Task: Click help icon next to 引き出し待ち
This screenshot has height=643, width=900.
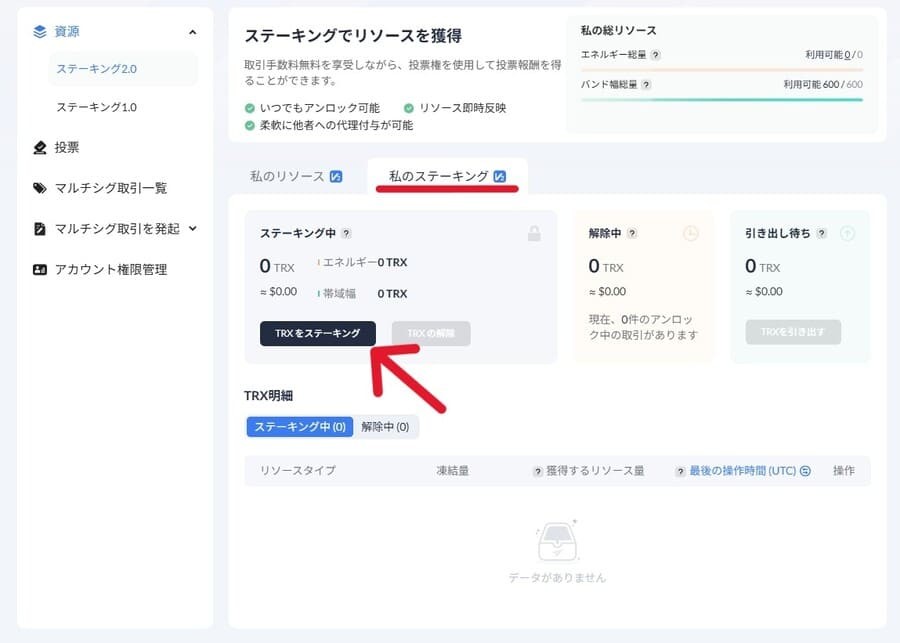Action: (x=822, y=233)
